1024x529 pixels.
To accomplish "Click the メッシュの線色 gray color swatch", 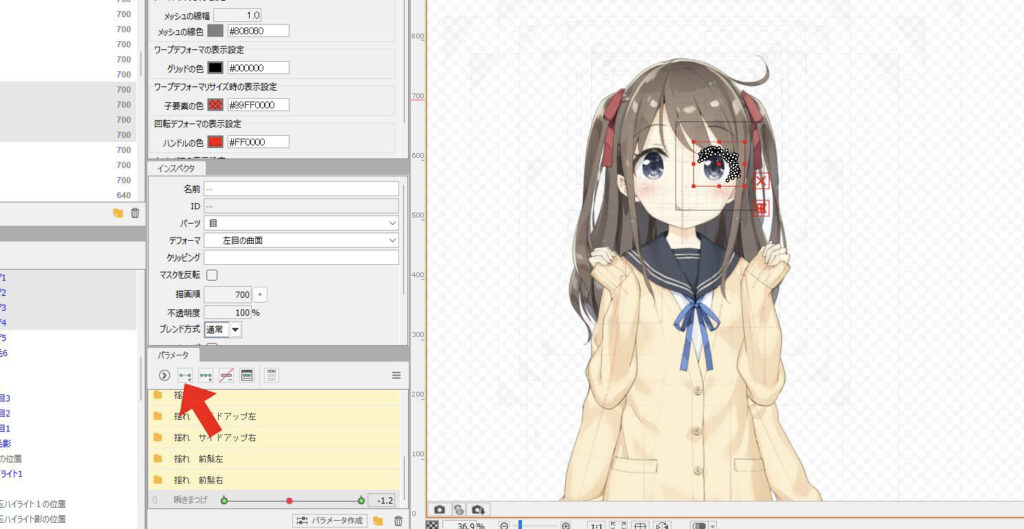I will (216, 31).
